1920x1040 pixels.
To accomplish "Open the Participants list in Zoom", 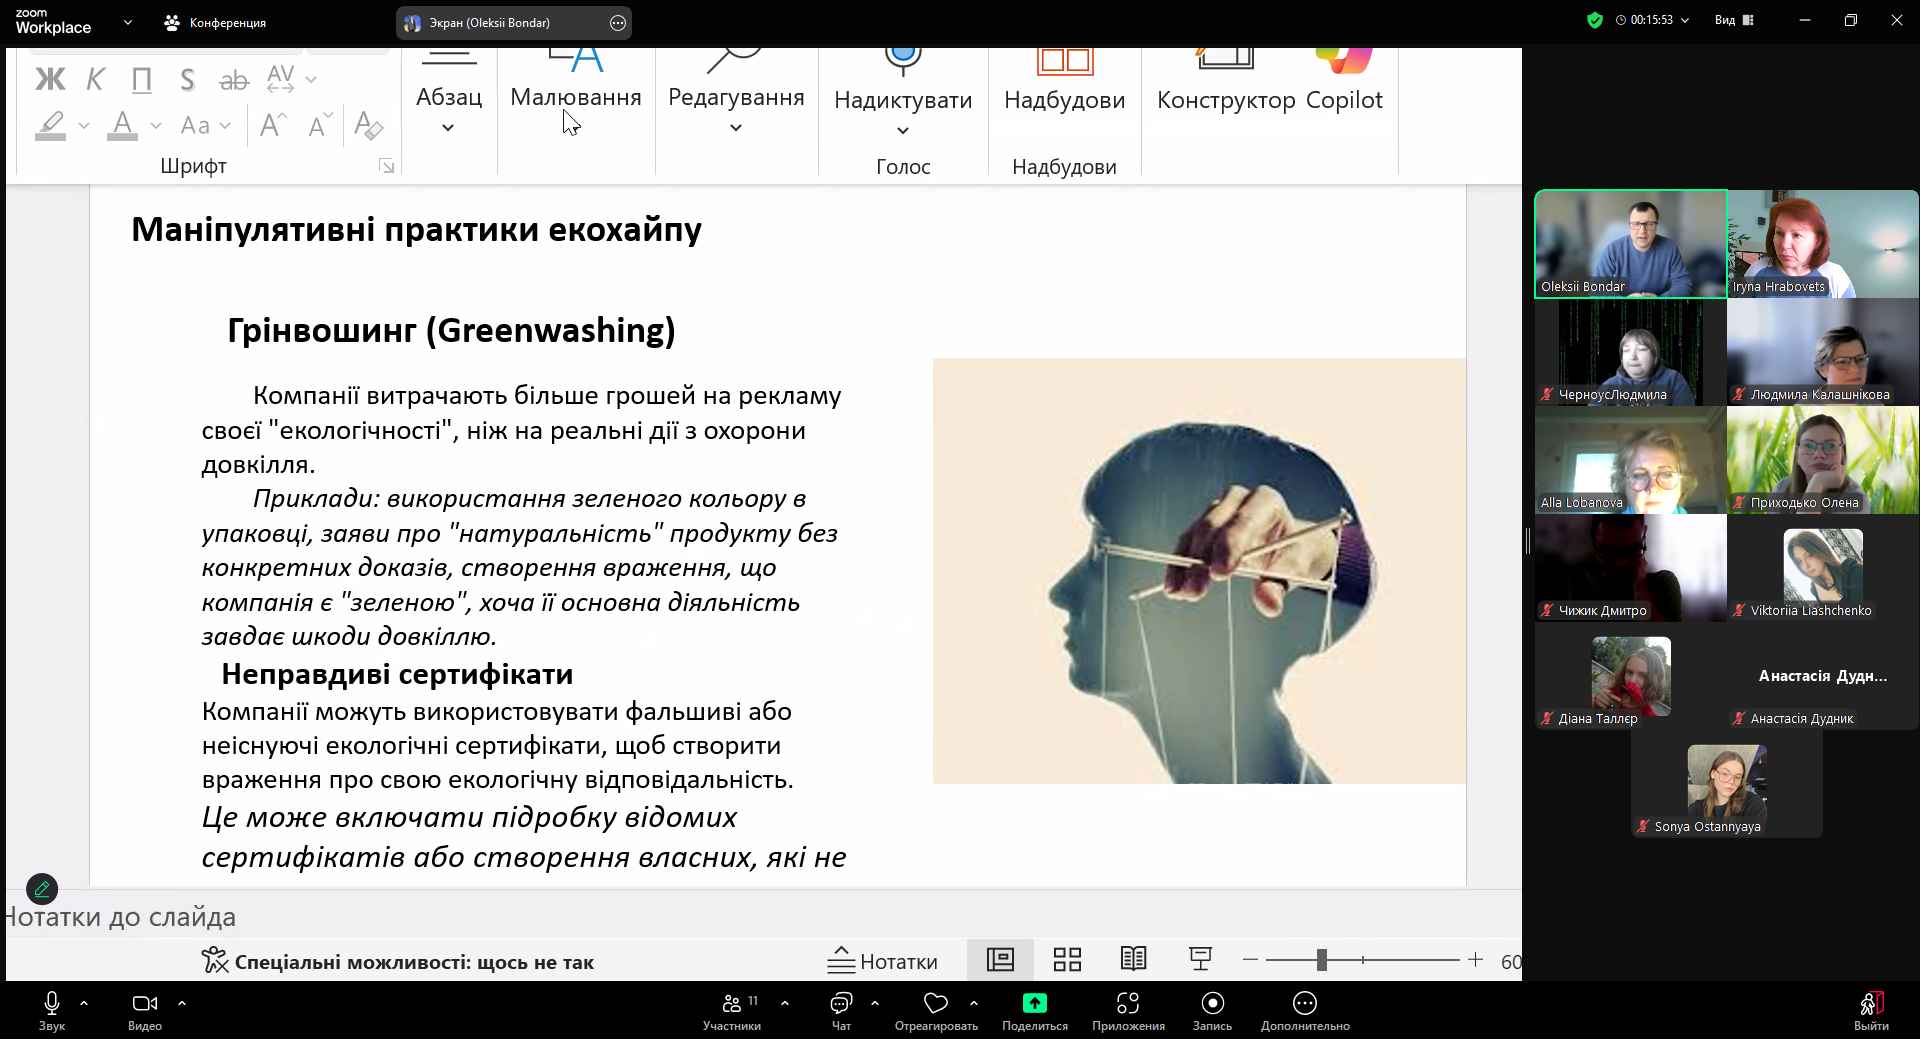I will click(732, 1009).
